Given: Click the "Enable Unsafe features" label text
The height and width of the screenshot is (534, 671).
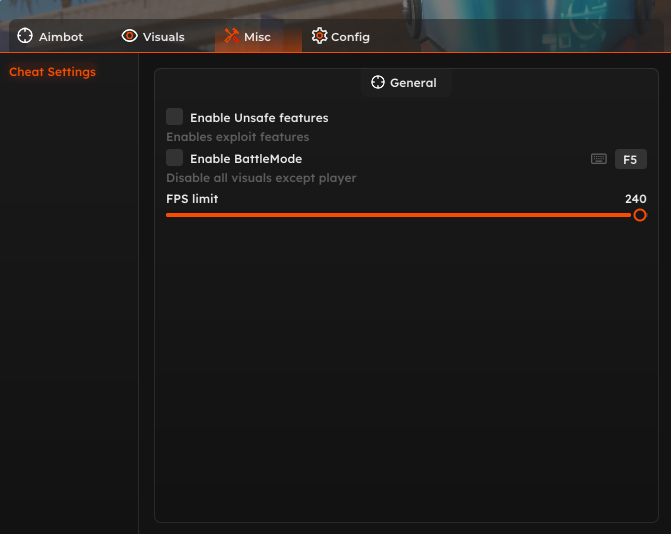Looking at the screenshot, I should pyautogui.click(x=259, y=118).
